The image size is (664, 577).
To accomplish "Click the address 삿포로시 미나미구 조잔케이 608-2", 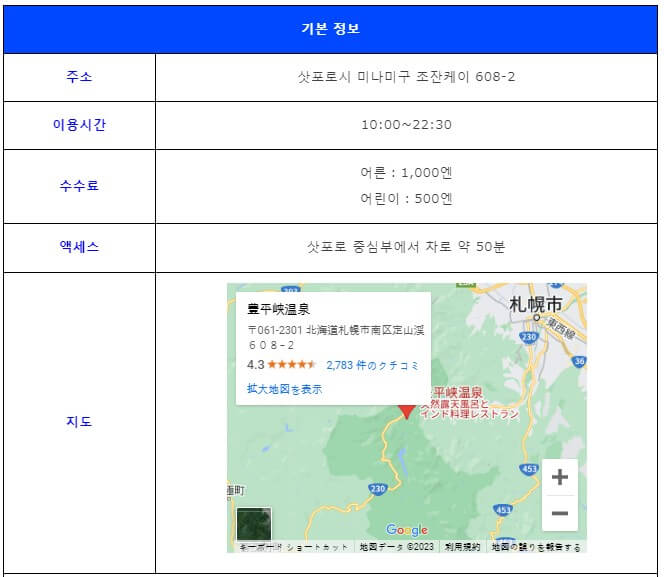I will point(407,77).
